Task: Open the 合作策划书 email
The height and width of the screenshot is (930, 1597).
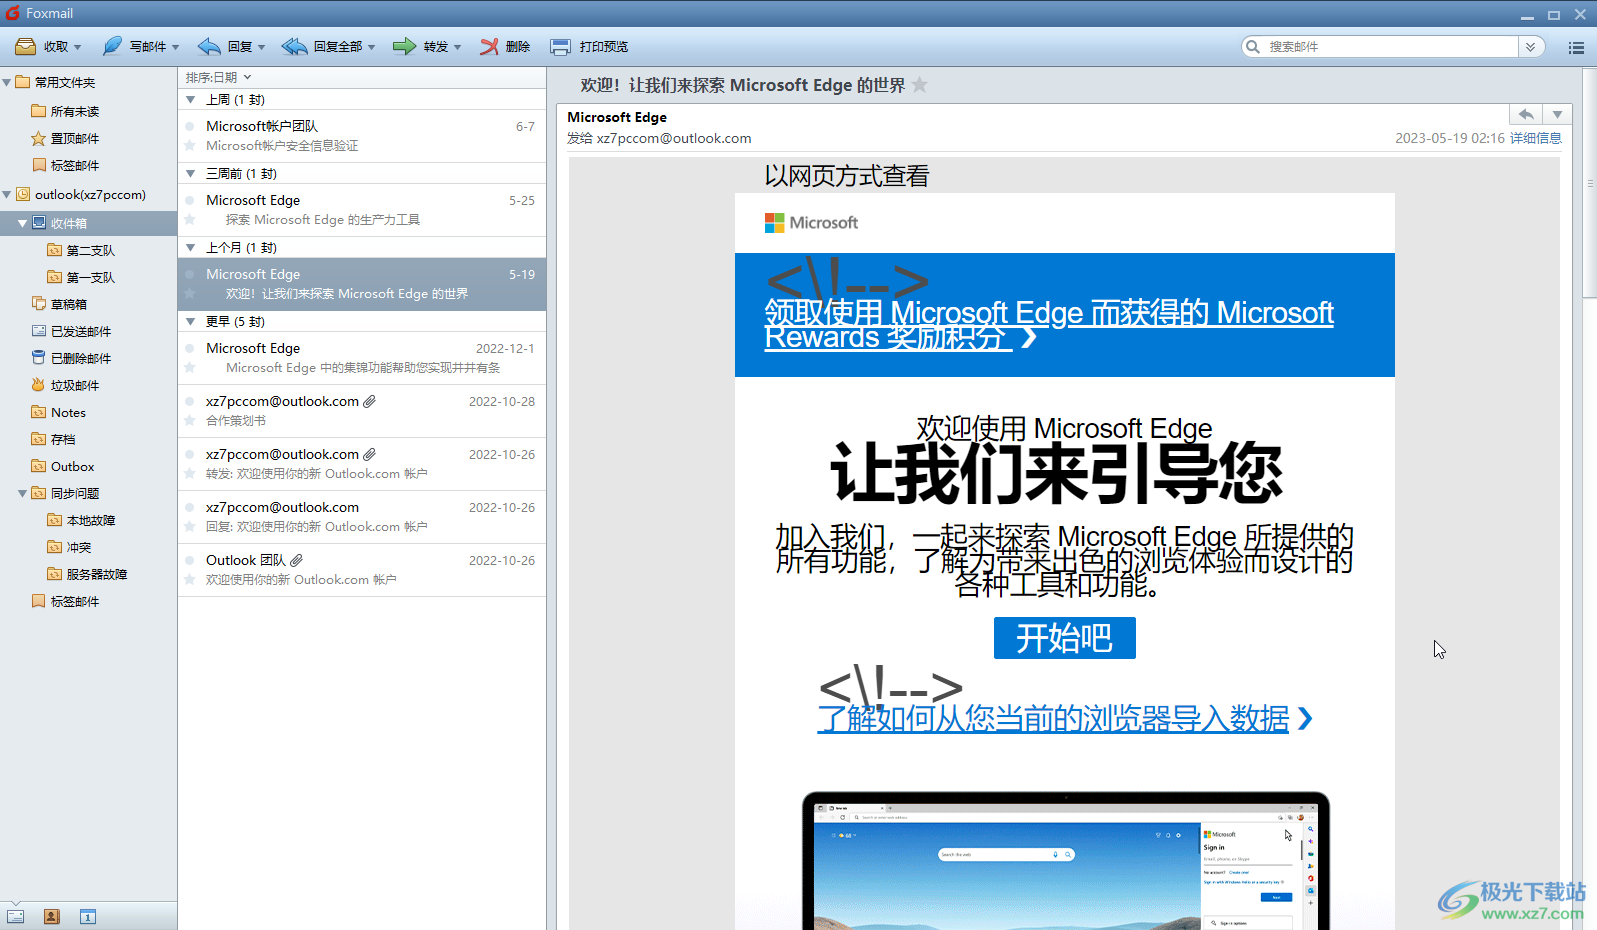Action: tap(362, 411)
